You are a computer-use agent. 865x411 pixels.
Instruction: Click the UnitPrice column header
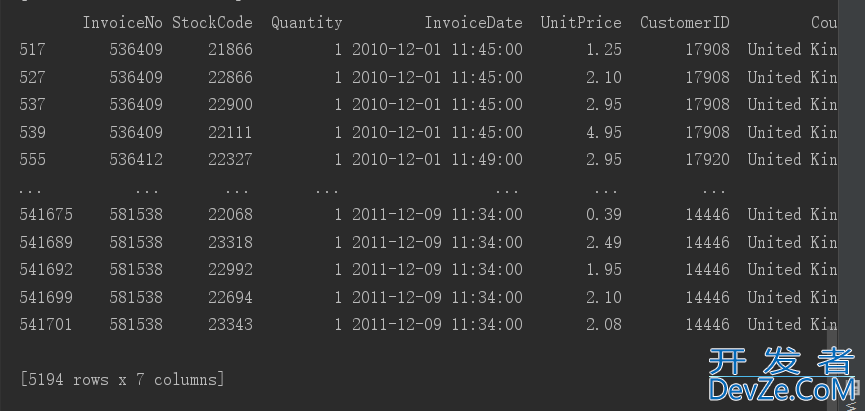coord(581,22)
